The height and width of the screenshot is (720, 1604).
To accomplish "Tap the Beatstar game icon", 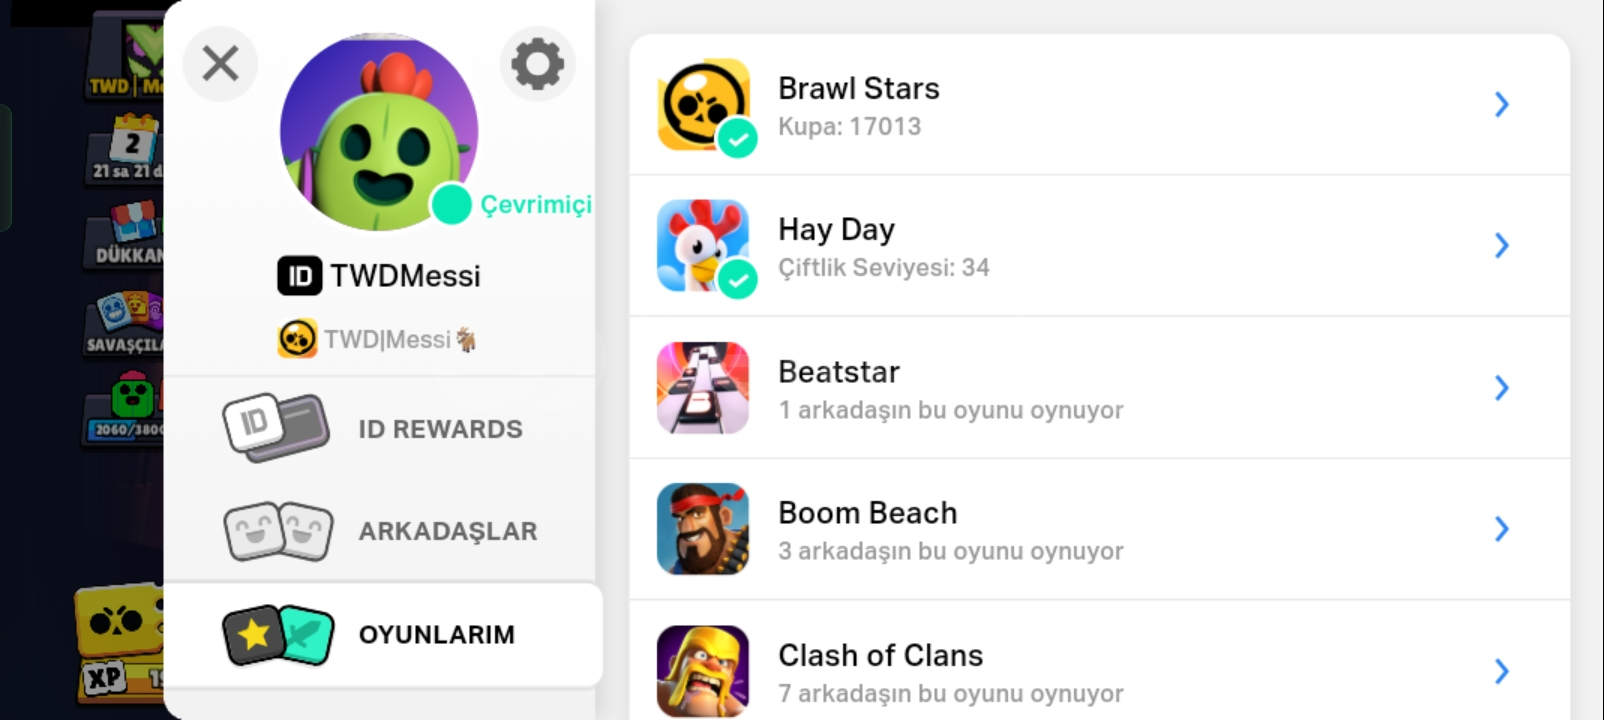I will tap(703, 388).
